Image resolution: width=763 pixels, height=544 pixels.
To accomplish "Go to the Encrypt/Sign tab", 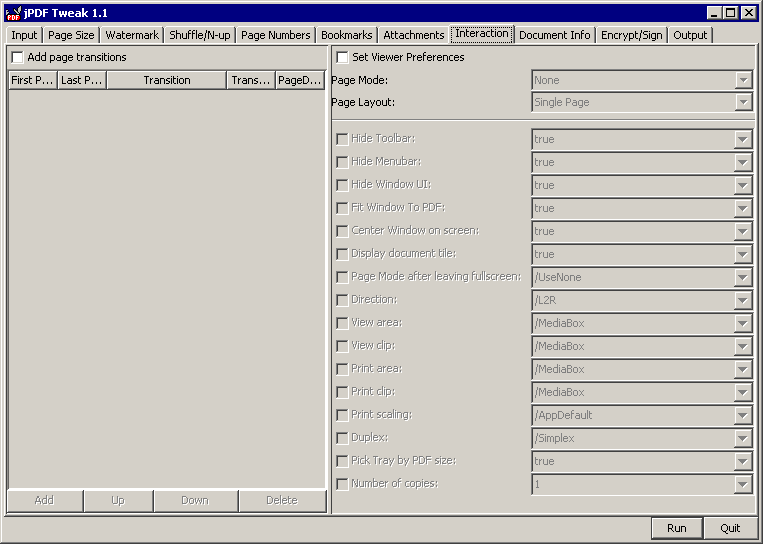I will point(631,35).
